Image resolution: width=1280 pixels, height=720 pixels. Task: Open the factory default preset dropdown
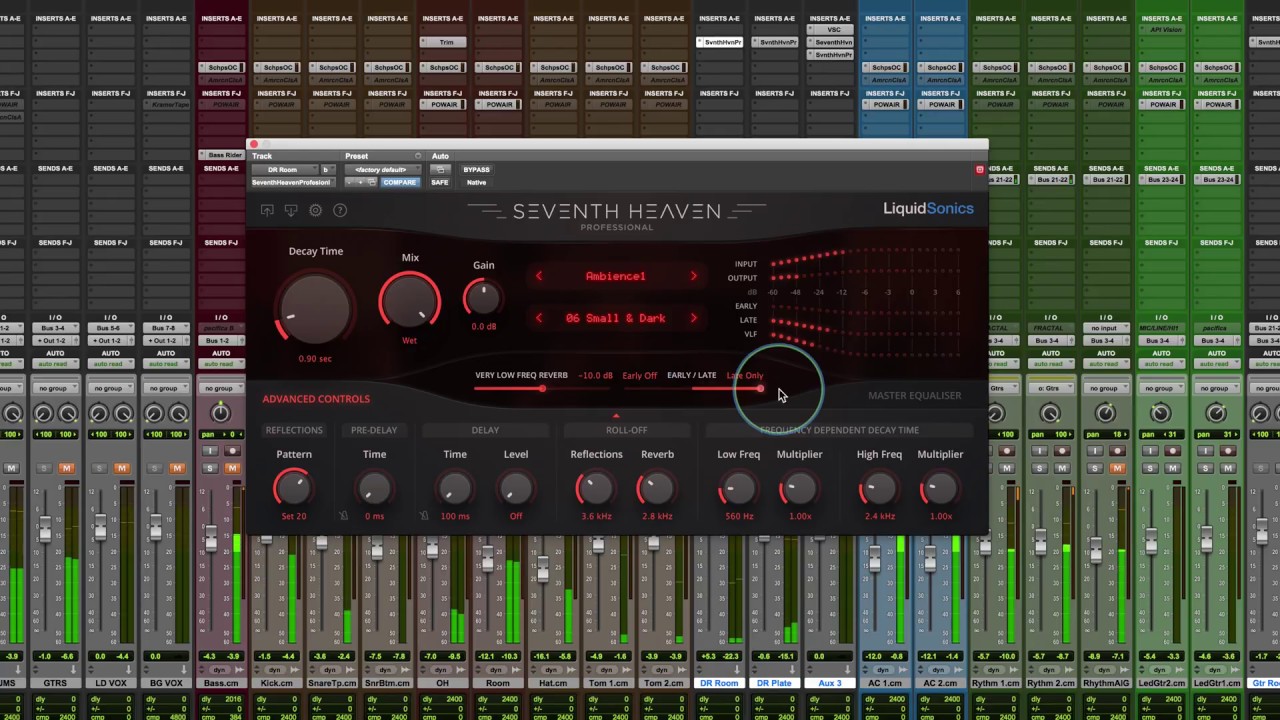(382, 170)
